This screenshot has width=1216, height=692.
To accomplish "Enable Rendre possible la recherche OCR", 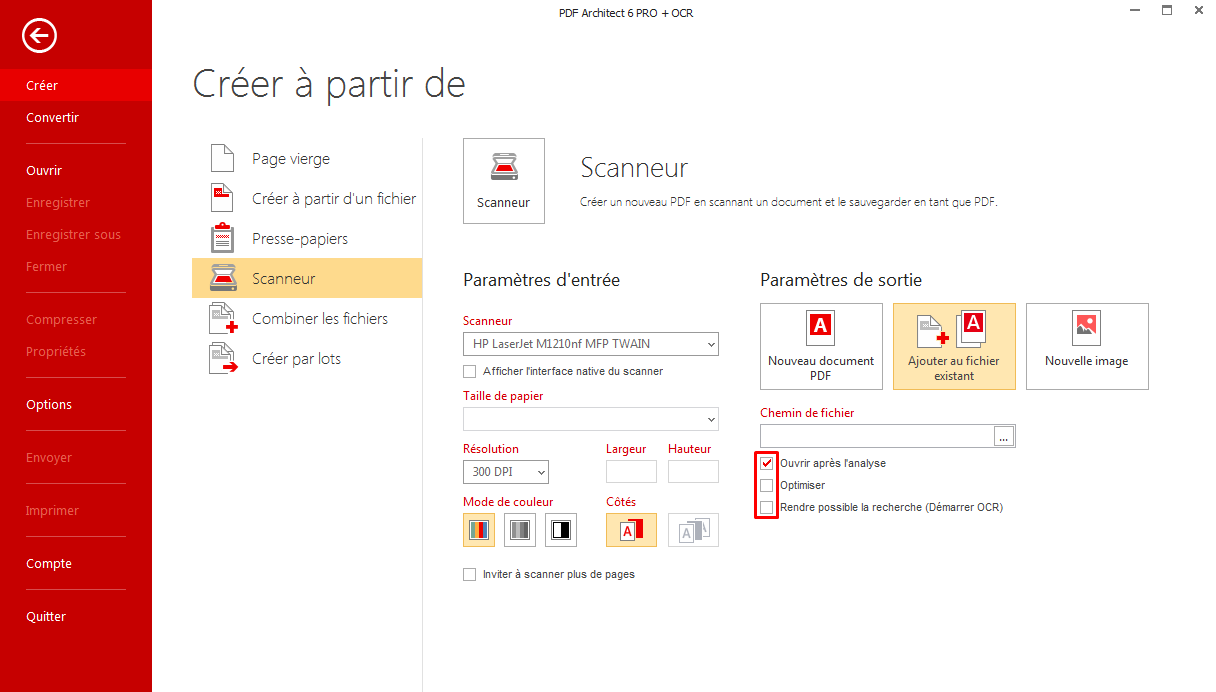I will tap(767, 507).
